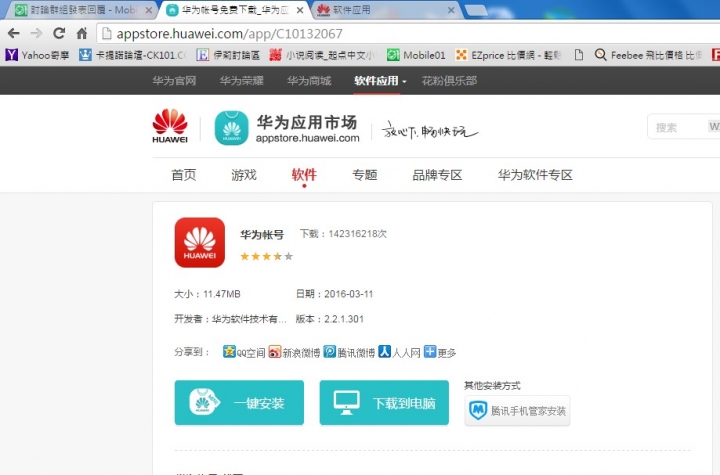Open the Mobile01 bookmark

416,55
